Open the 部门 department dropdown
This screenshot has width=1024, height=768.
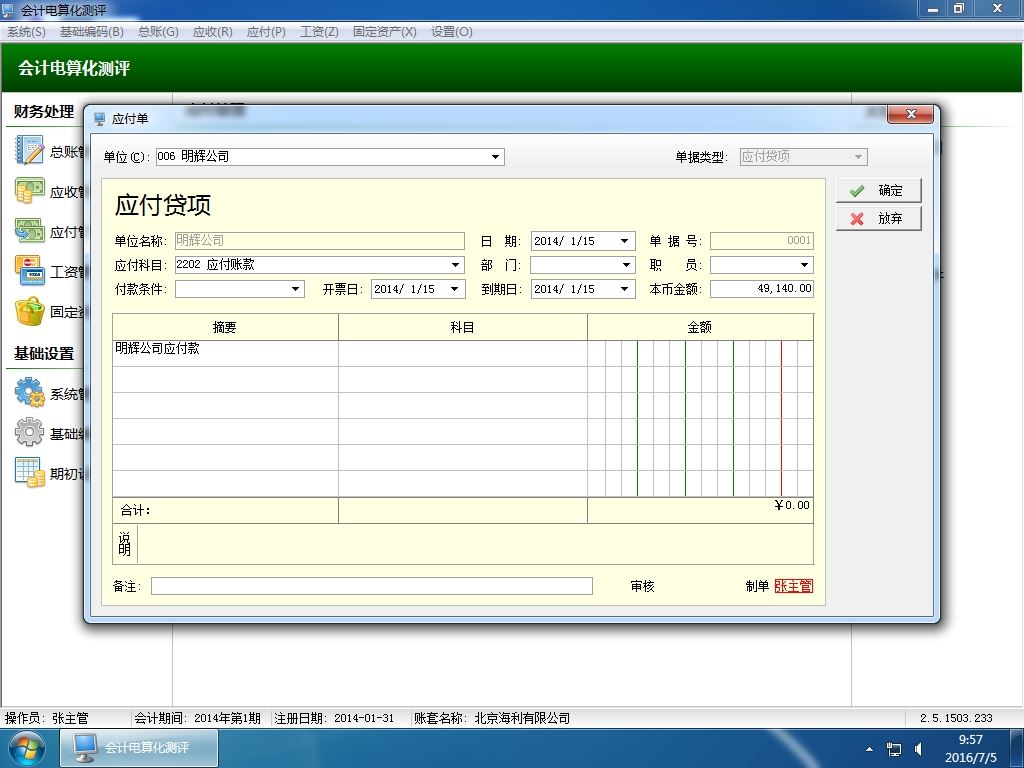[626, 264]
